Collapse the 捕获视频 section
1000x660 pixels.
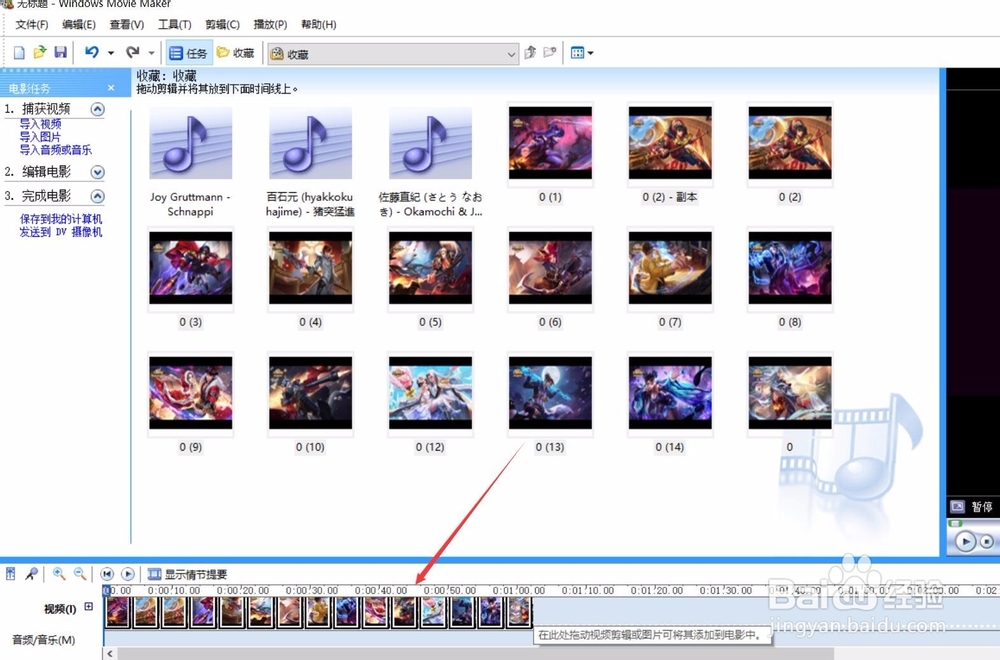click(98, 109)
